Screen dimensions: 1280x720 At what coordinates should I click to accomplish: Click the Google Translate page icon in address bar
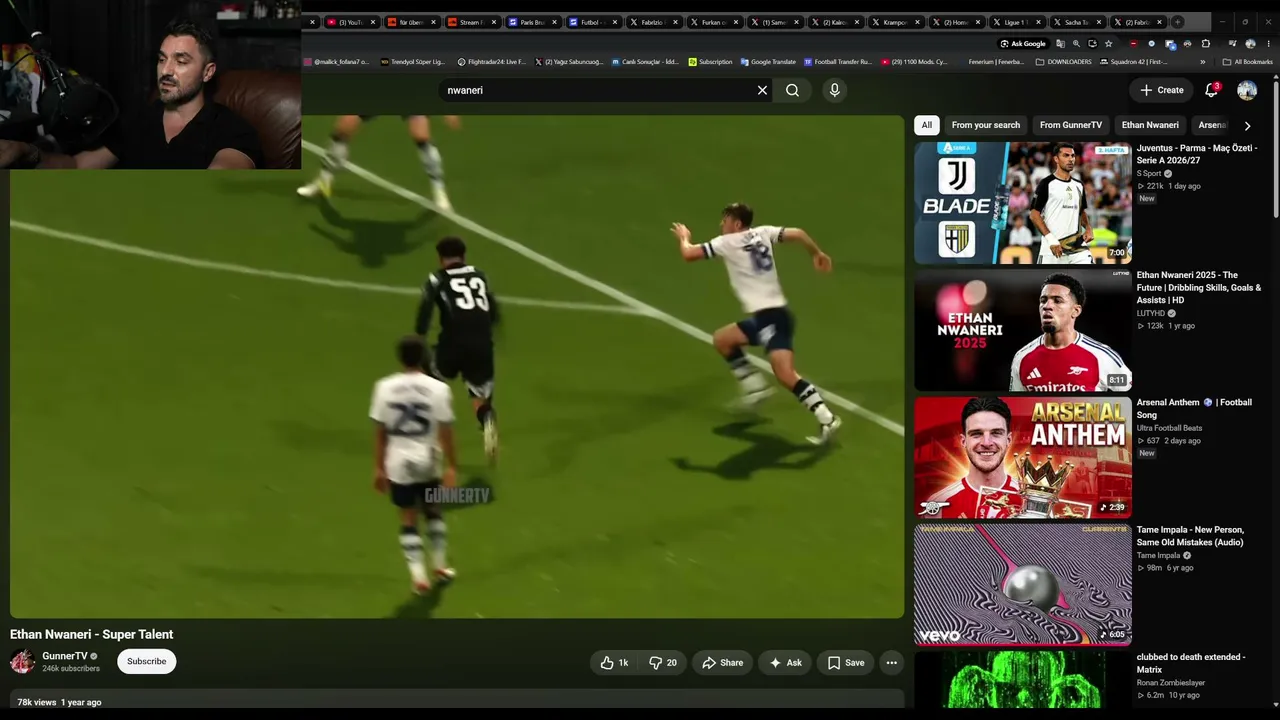pyautogui.click(x=1060, y=44)
